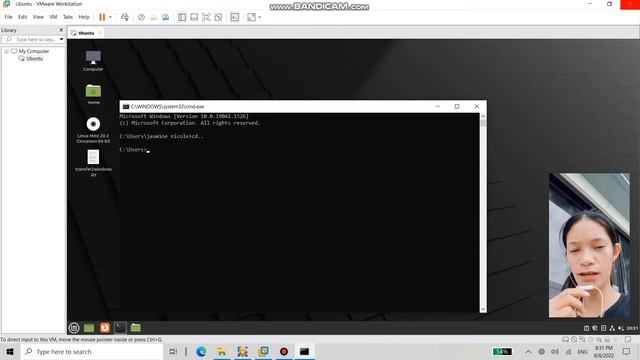Open the Help menu
This screenshot has width=640, height=360.
point(84,17)
